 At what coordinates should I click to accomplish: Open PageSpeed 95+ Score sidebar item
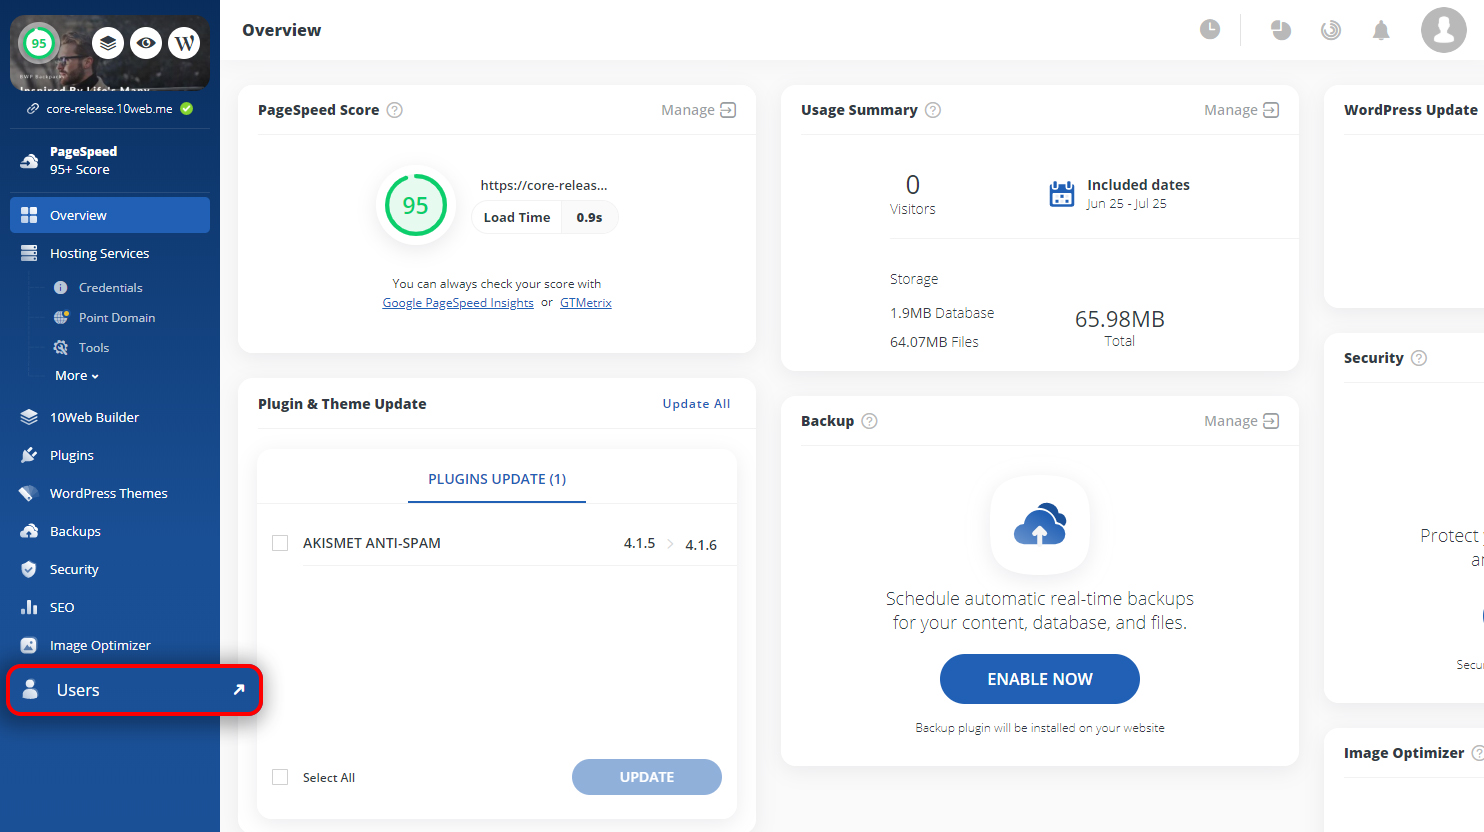coord(110,160)
